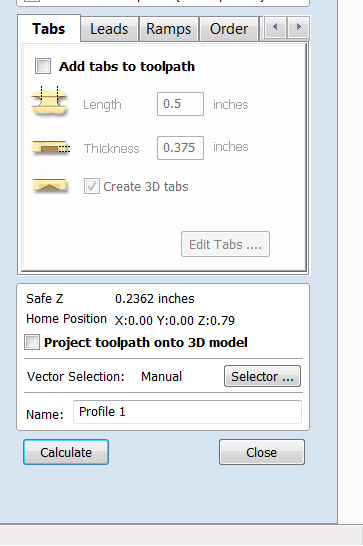Click the 3D tabs illustration icon
Screen dimensions: 363x546
pyautogui.click(x=50, y=185)
